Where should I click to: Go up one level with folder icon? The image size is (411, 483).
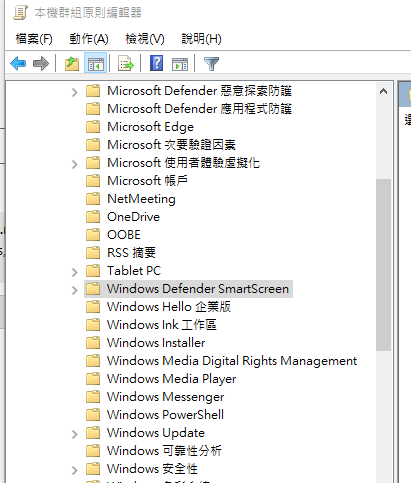point(72,63)
